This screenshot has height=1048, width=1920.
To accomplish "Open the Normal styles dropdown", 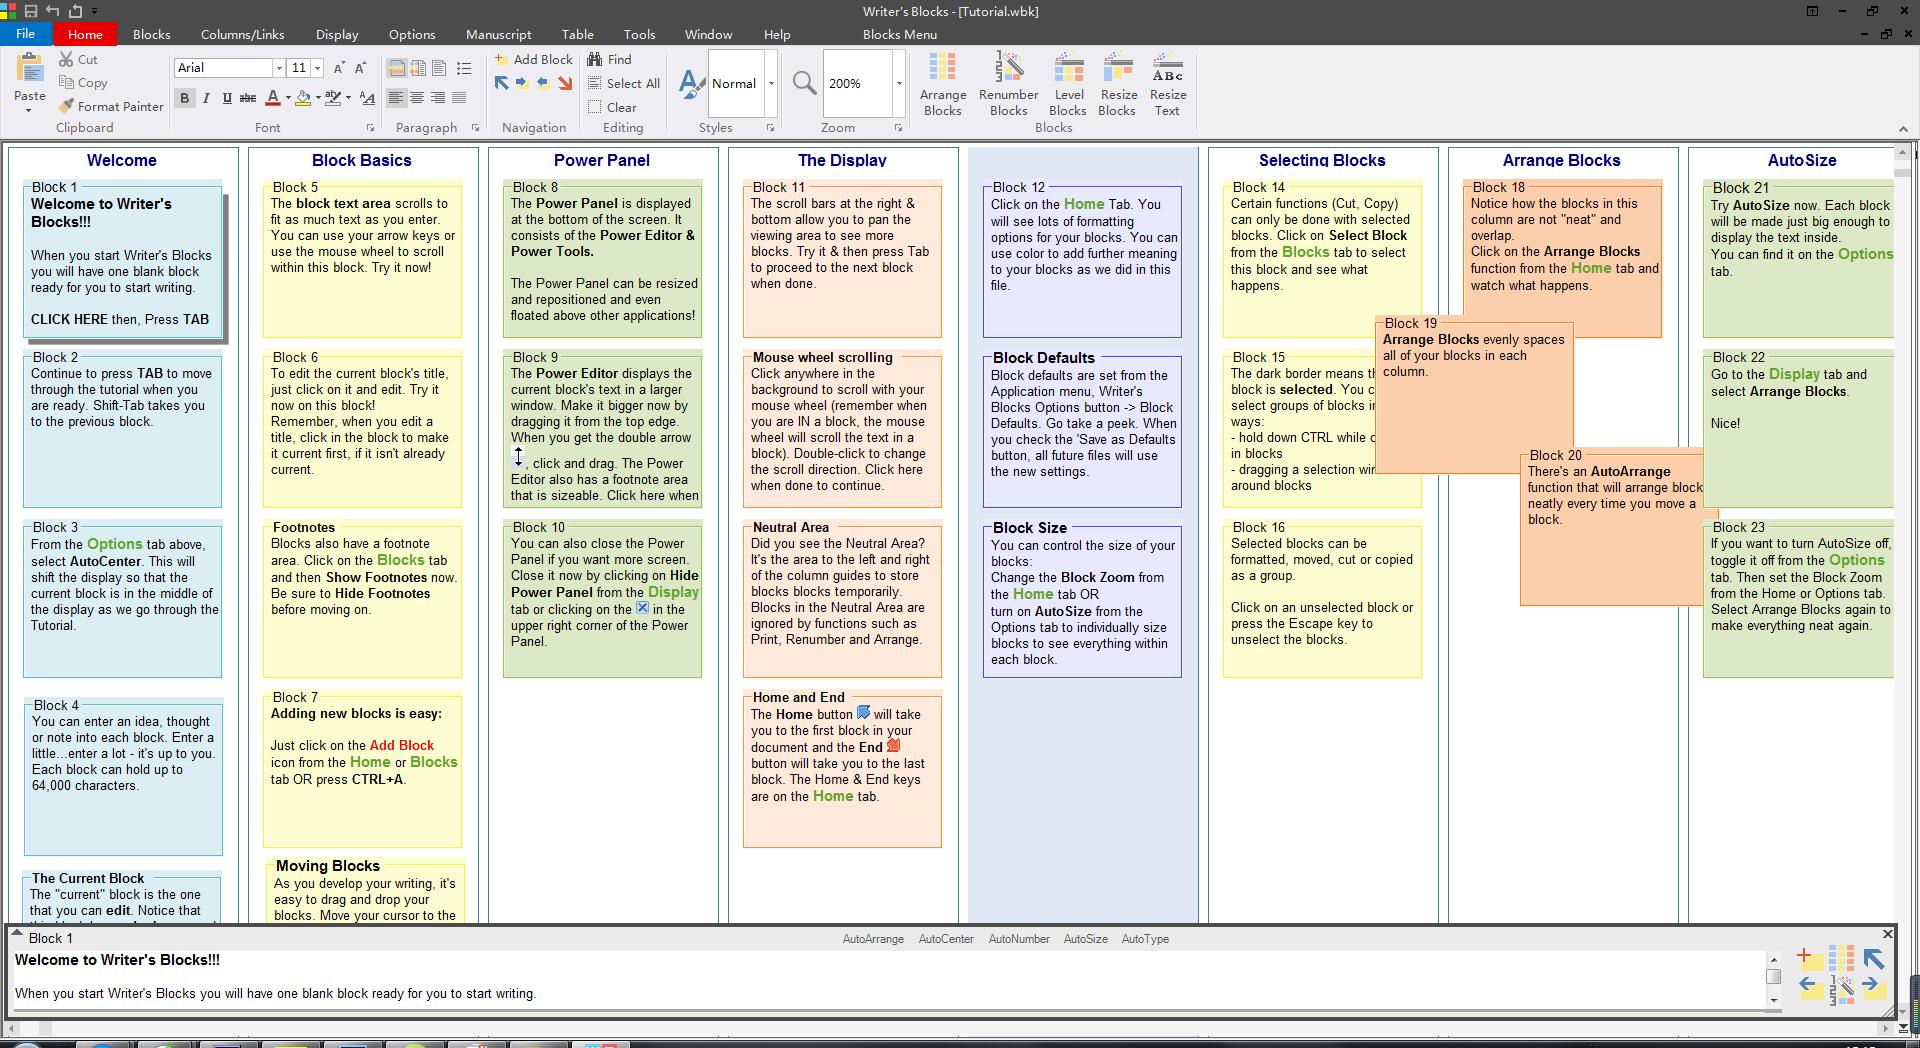I will click(771, 84).
